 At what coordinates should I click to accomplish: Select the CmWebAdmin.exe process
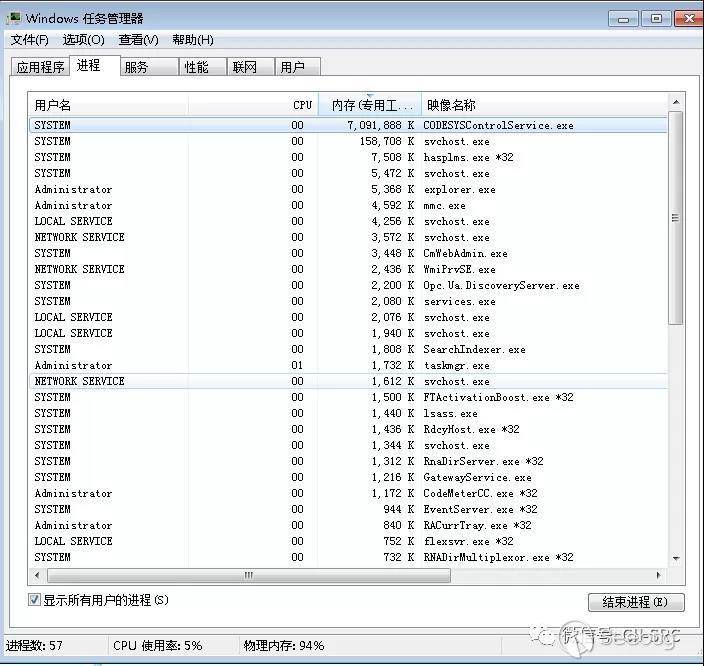(348, 253)
